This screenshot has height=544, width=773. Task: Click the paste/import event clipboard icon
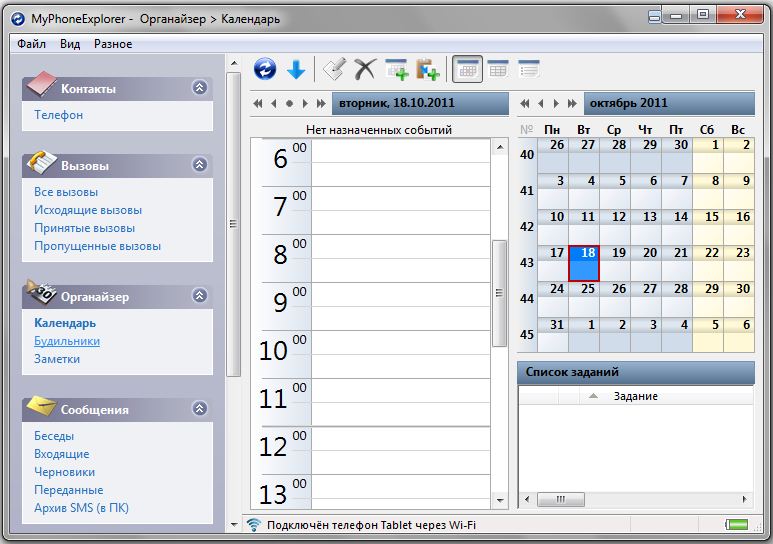(427, 69)
